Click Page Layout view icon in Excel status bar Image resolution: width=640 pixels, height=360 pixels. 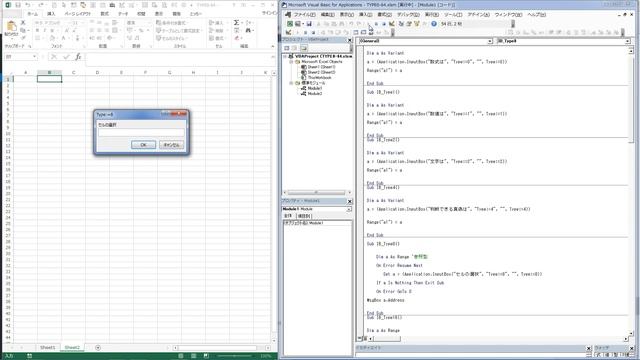193,356
